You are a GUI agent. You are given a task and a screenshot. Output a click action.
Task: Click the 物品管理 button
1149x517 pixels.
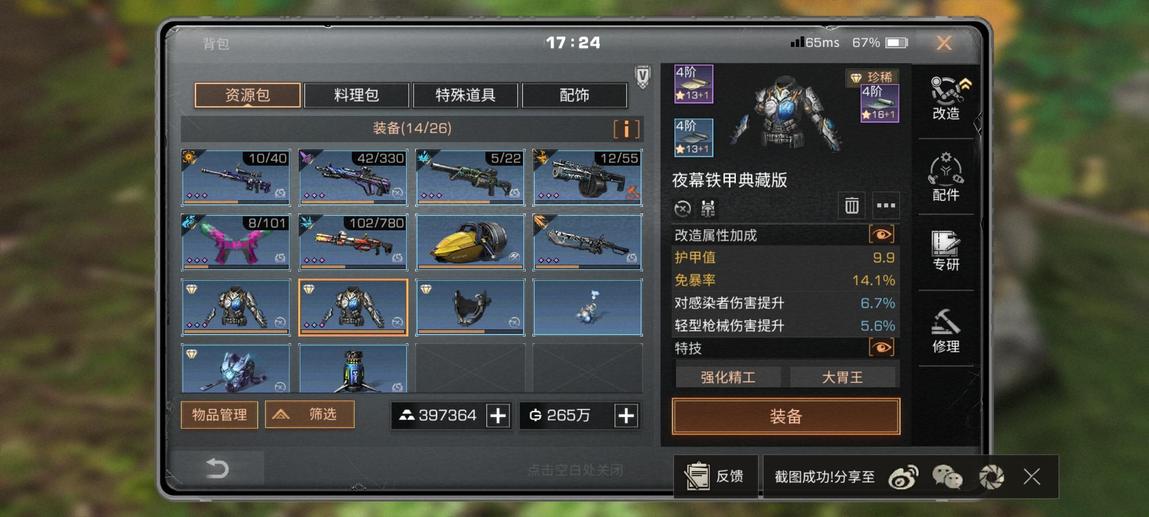[219, 414]
